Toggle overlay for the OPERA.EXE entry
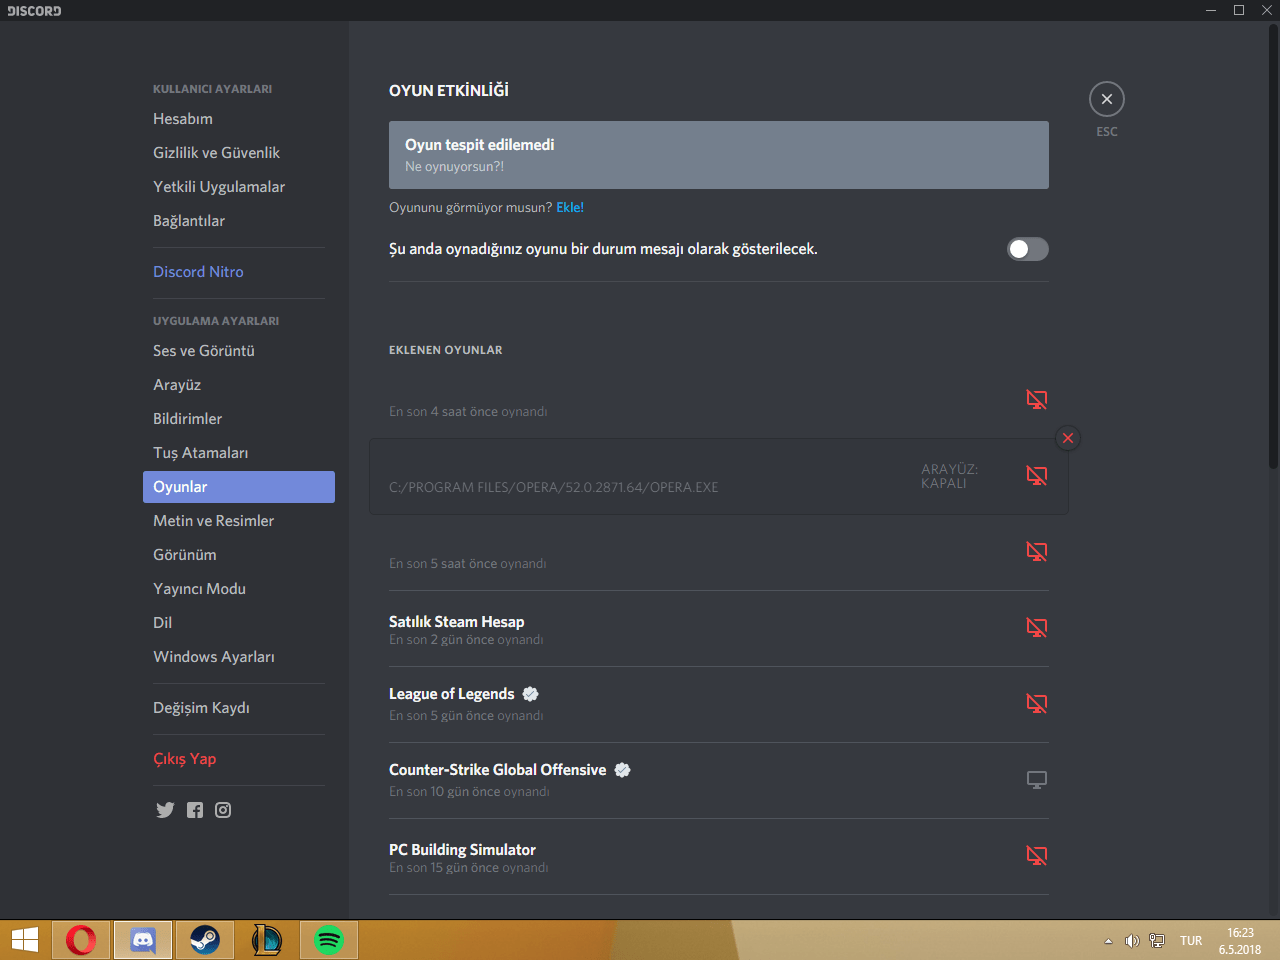The height and width of the screenshot is (960, 1280). 1037,476
